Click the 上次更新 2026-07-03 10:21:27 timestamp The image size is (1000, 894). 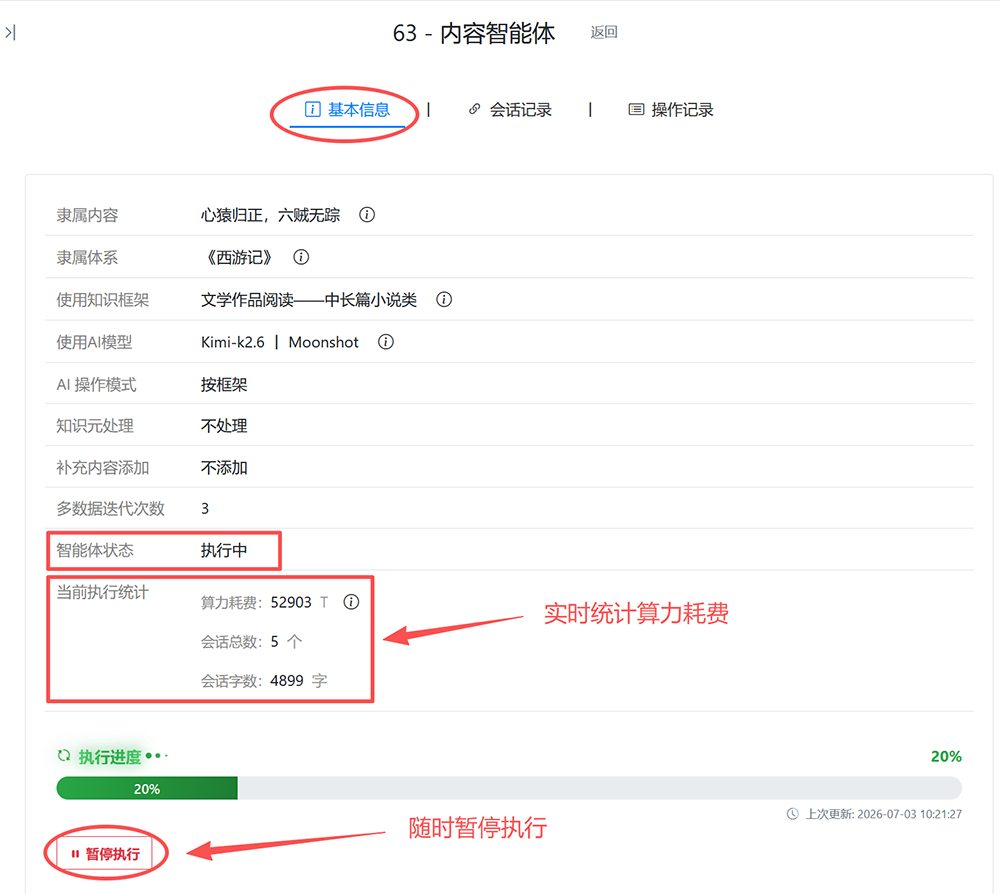(x=883, y=814)
